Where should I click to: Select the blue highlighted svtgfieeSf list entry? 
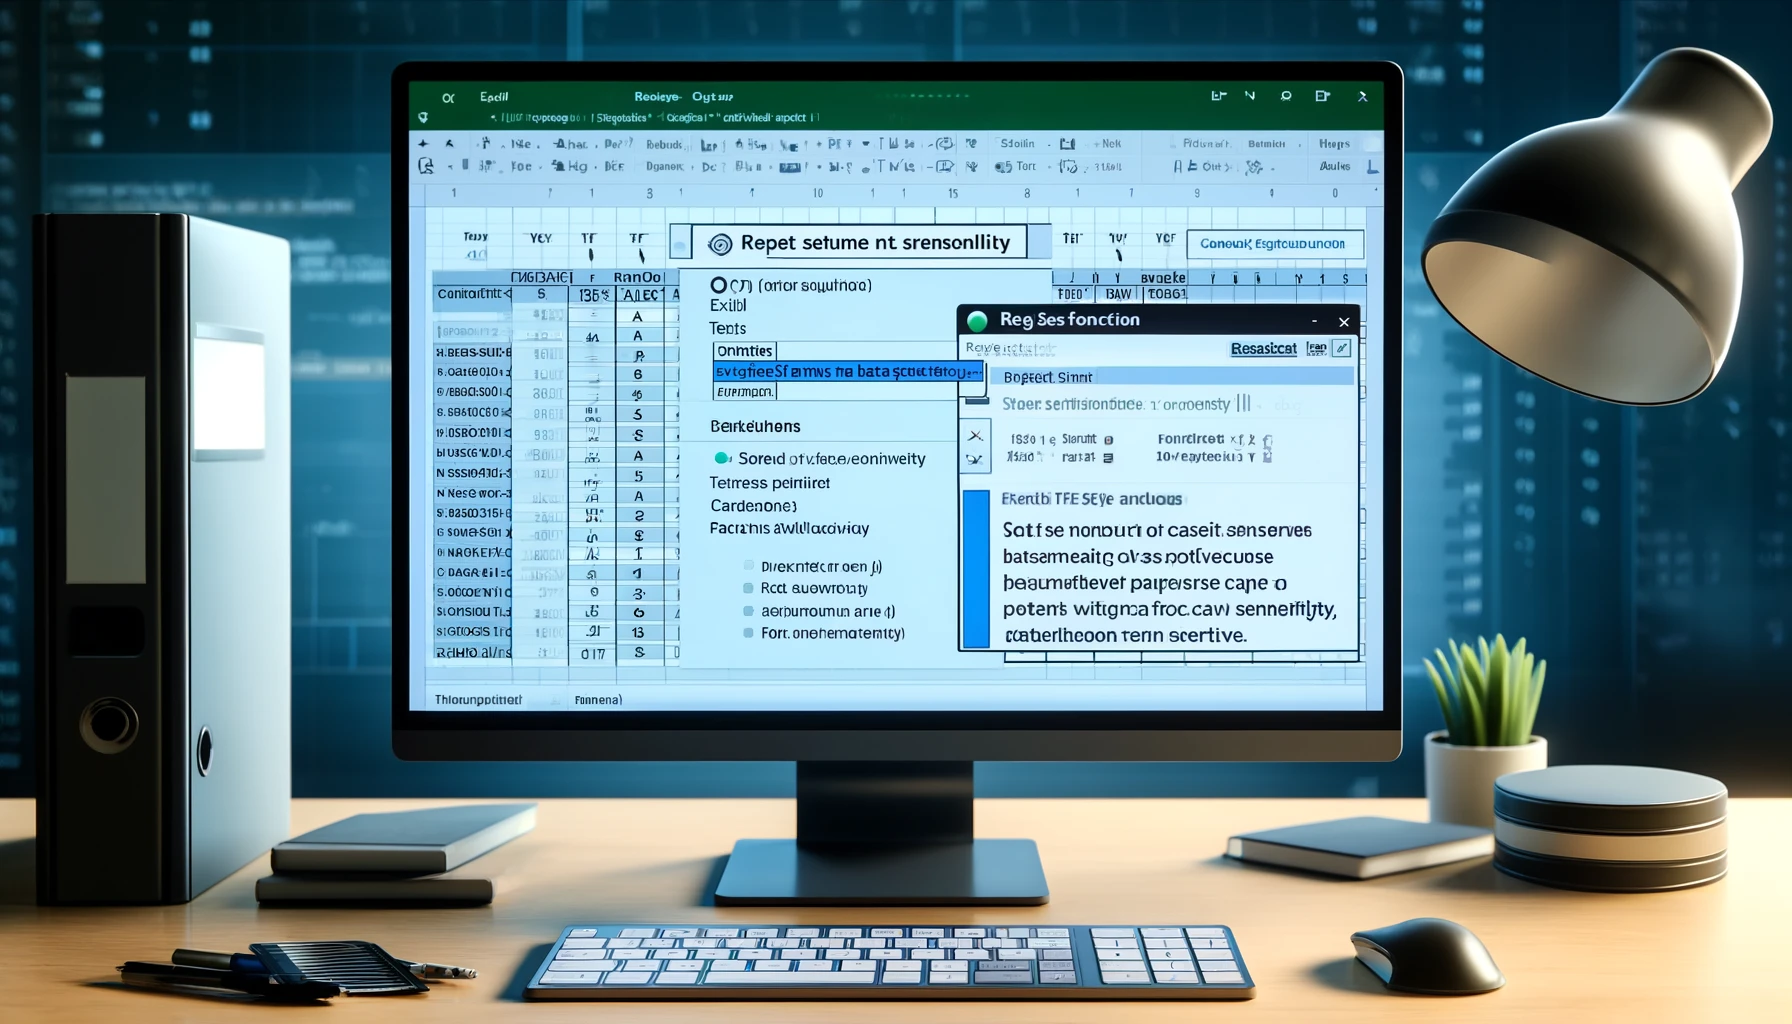coord(848,372)
